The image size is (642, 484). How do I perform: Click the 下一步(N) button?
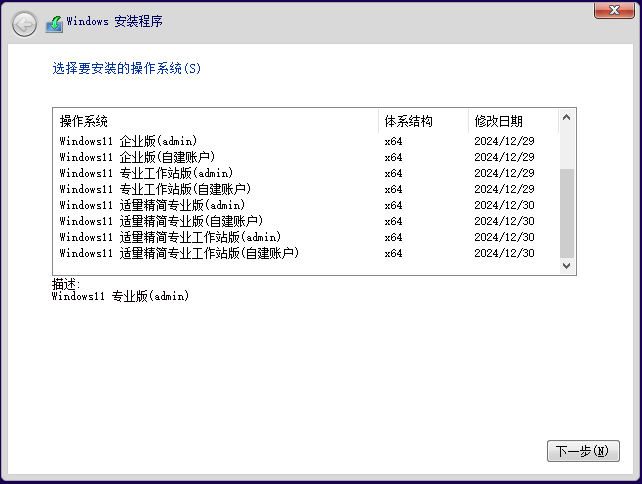click(583, 451)
